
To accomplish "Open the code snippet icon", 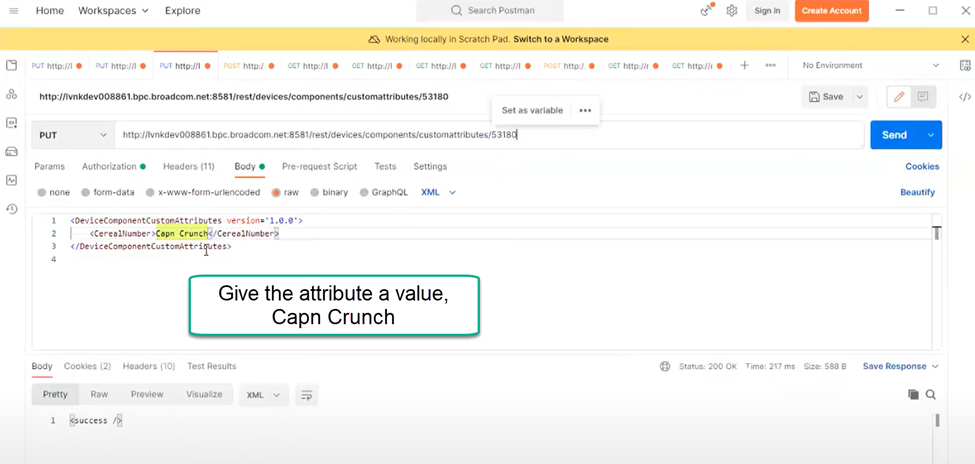I will (x=965, y=97).
